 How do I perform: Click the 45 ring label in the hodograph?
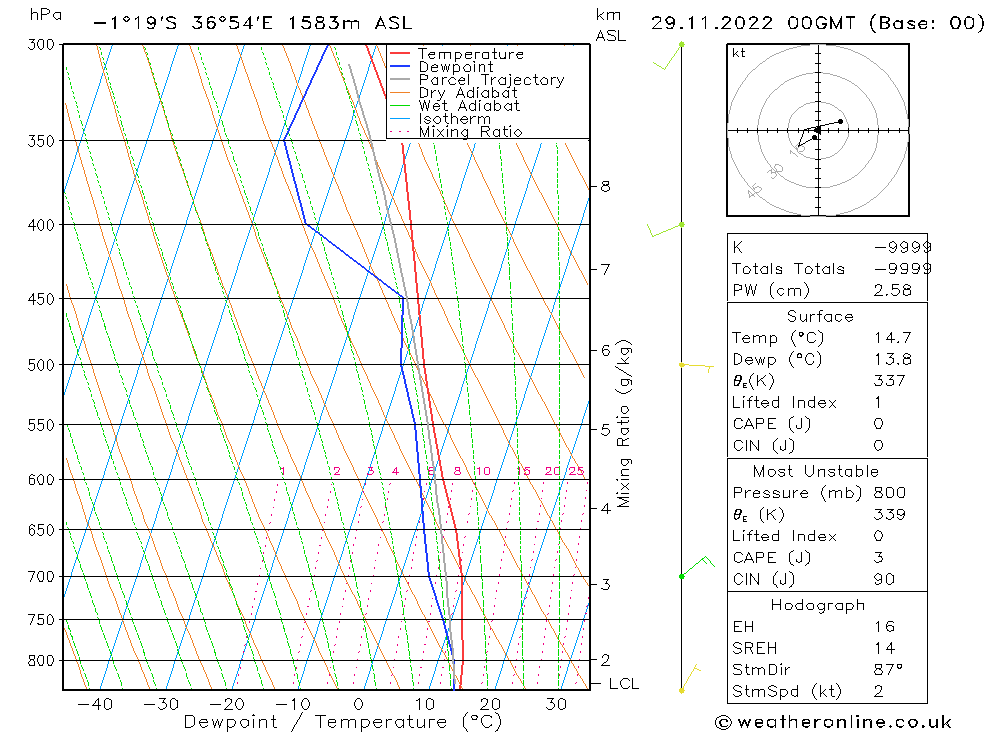click(x=754, y=190)
